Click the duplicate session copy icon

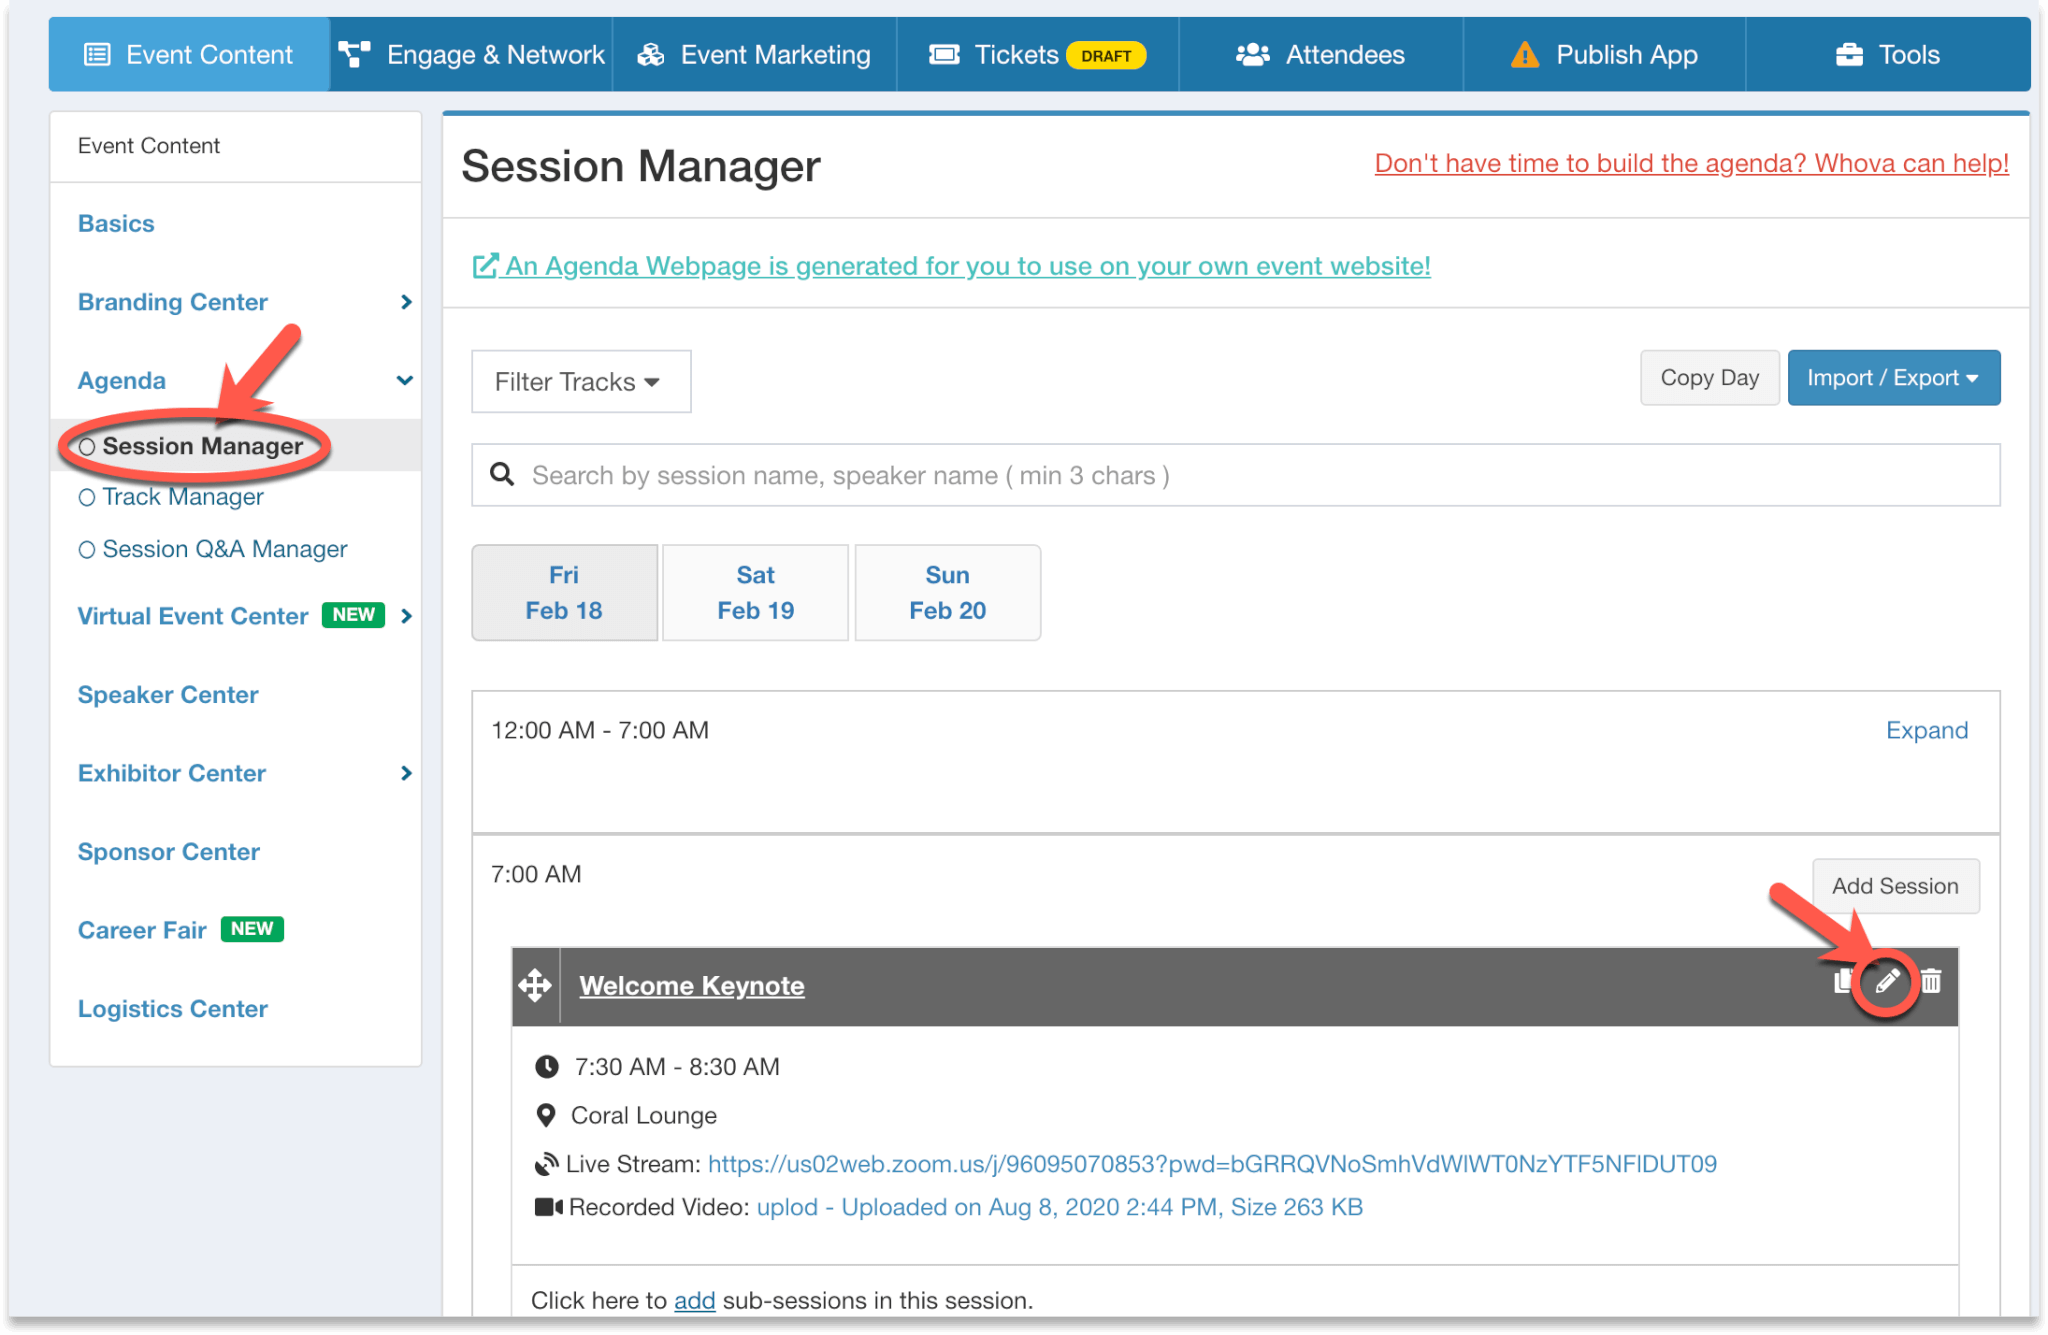[1841, 982]
